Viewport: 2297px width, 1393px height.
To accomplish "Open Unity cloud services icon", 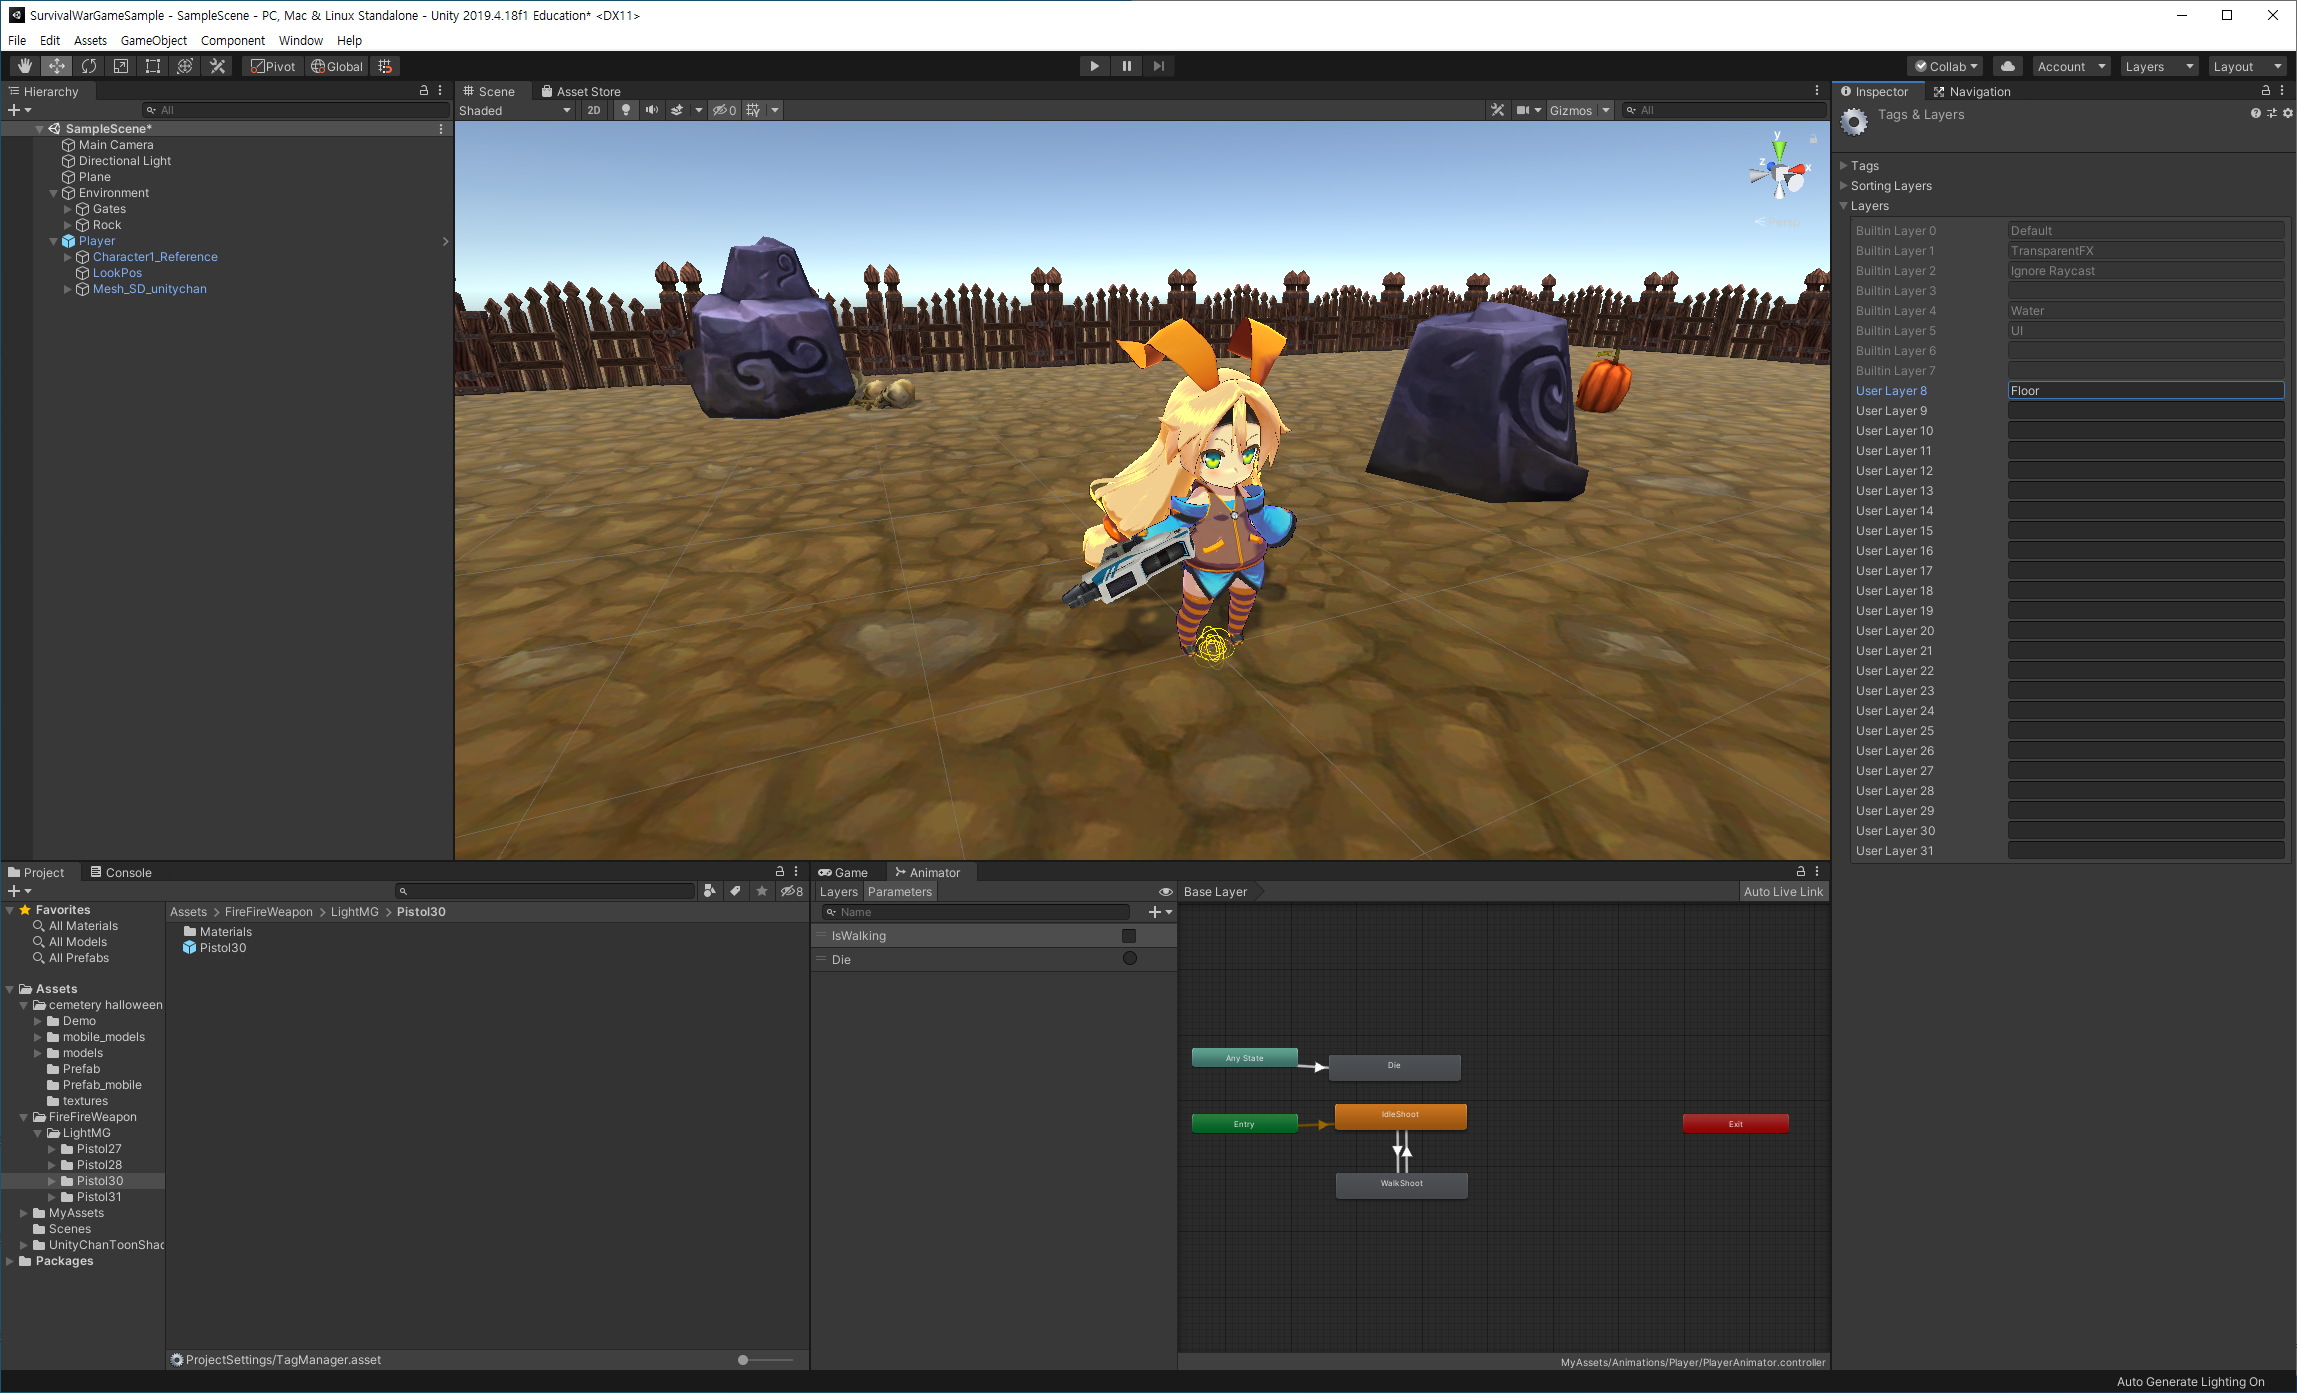I will [2007, 66].
